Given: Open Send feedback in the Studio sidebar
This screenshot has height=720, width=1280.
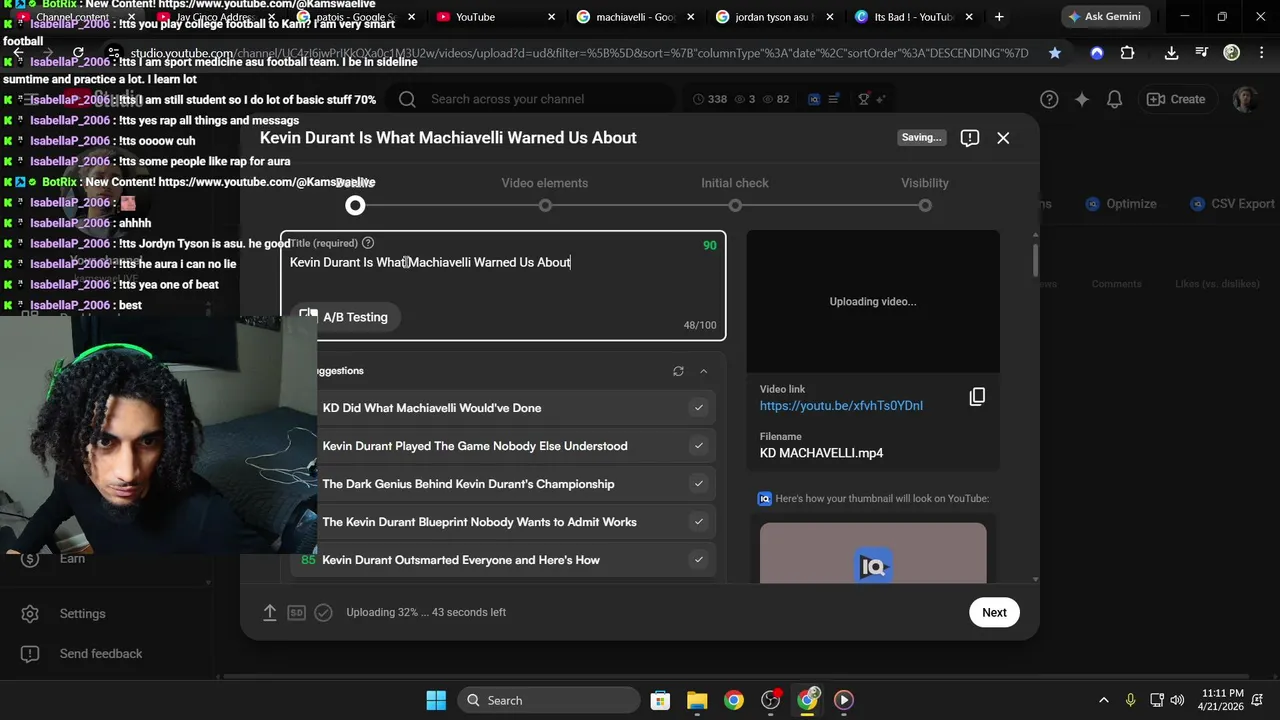Looking at the screenshot, I should coord(100,654).
